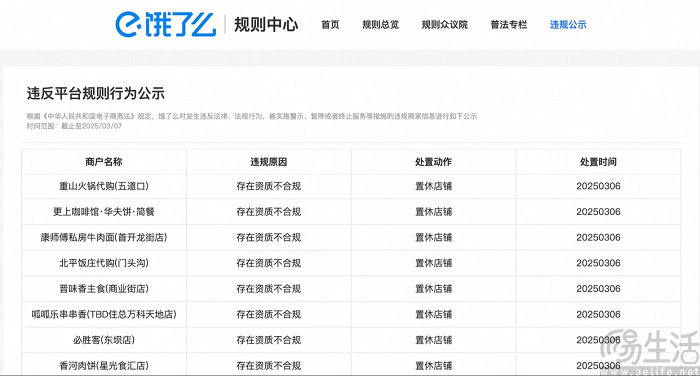Screen dimensions: 700x376
Task: Click date 20250306 in 更上咖啡馆 row
Action: click(x=598, y=212)
